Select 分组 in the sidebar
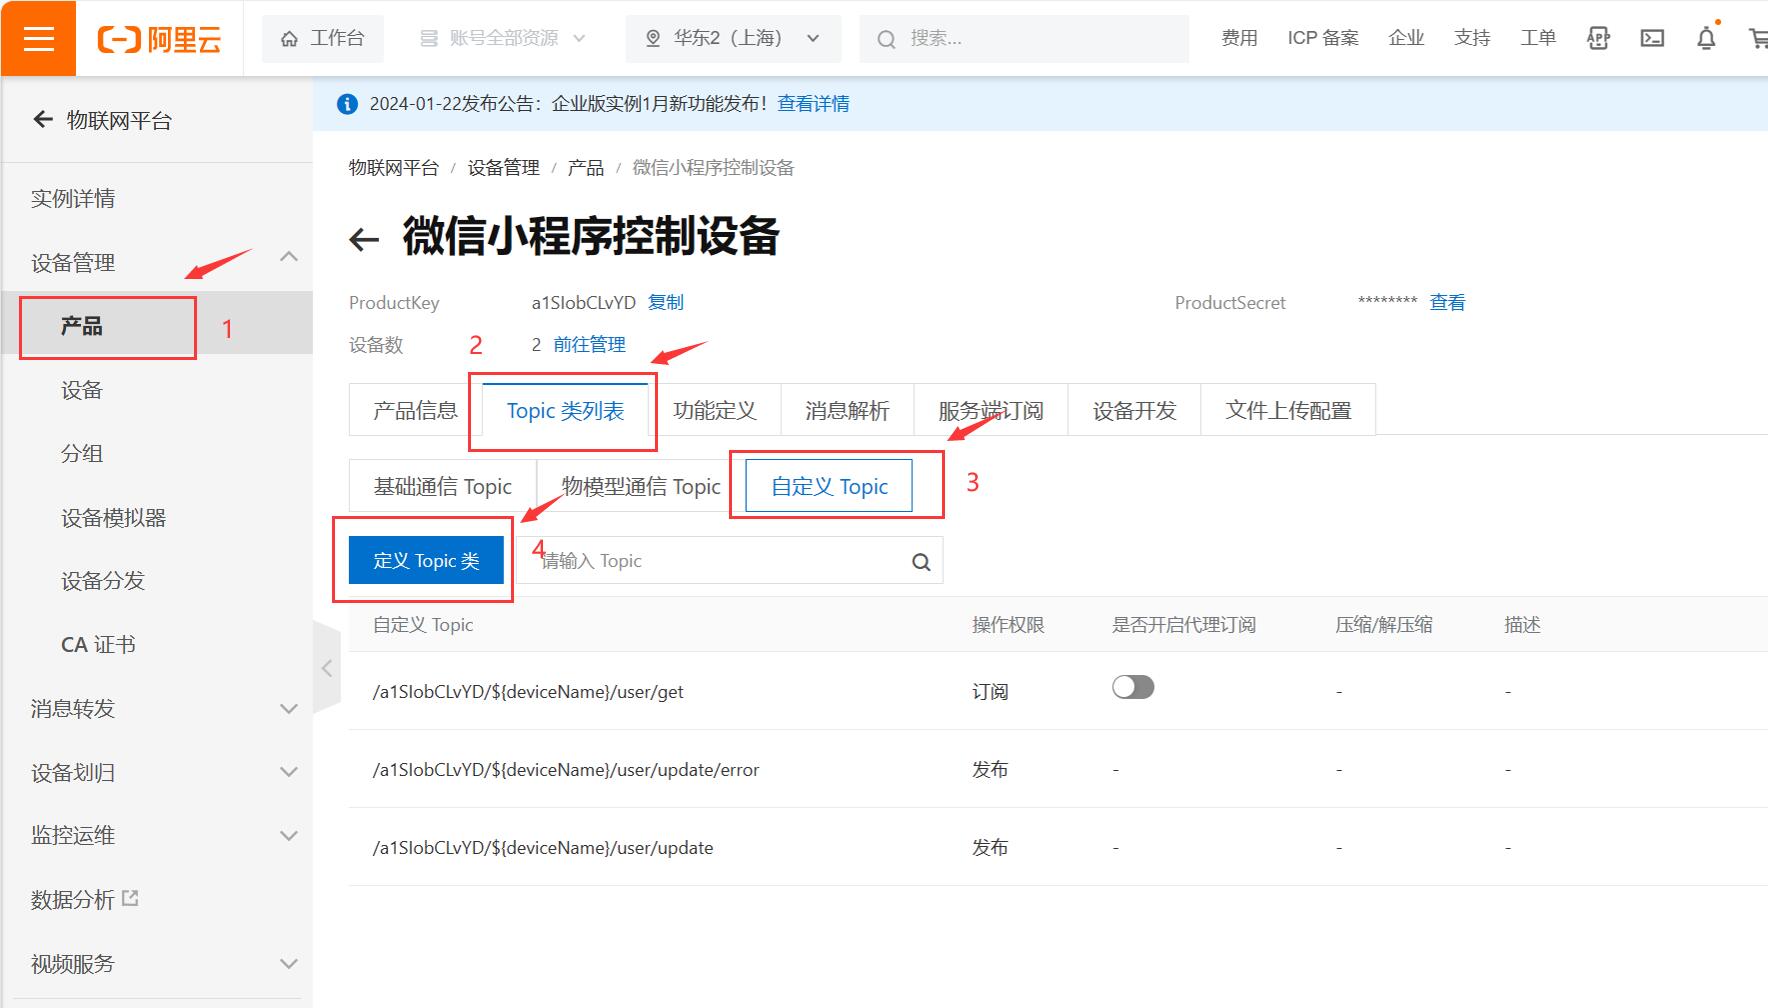This screenshot has width=1768, height=1008. (82, 454)
